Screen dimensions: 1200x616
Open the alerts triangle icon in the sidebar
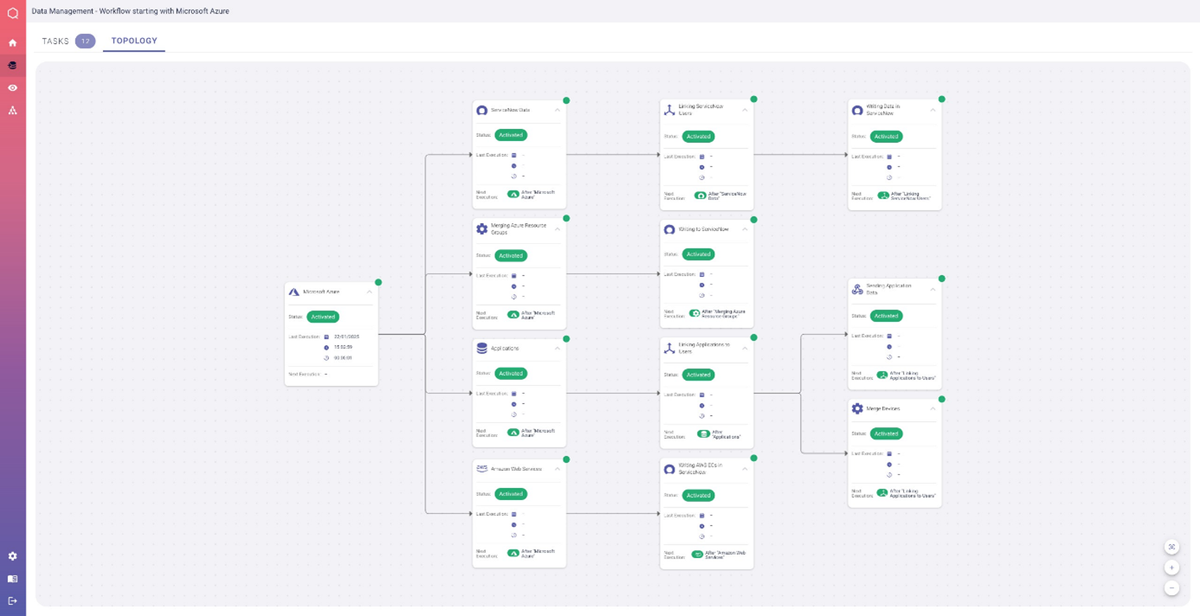11,111
